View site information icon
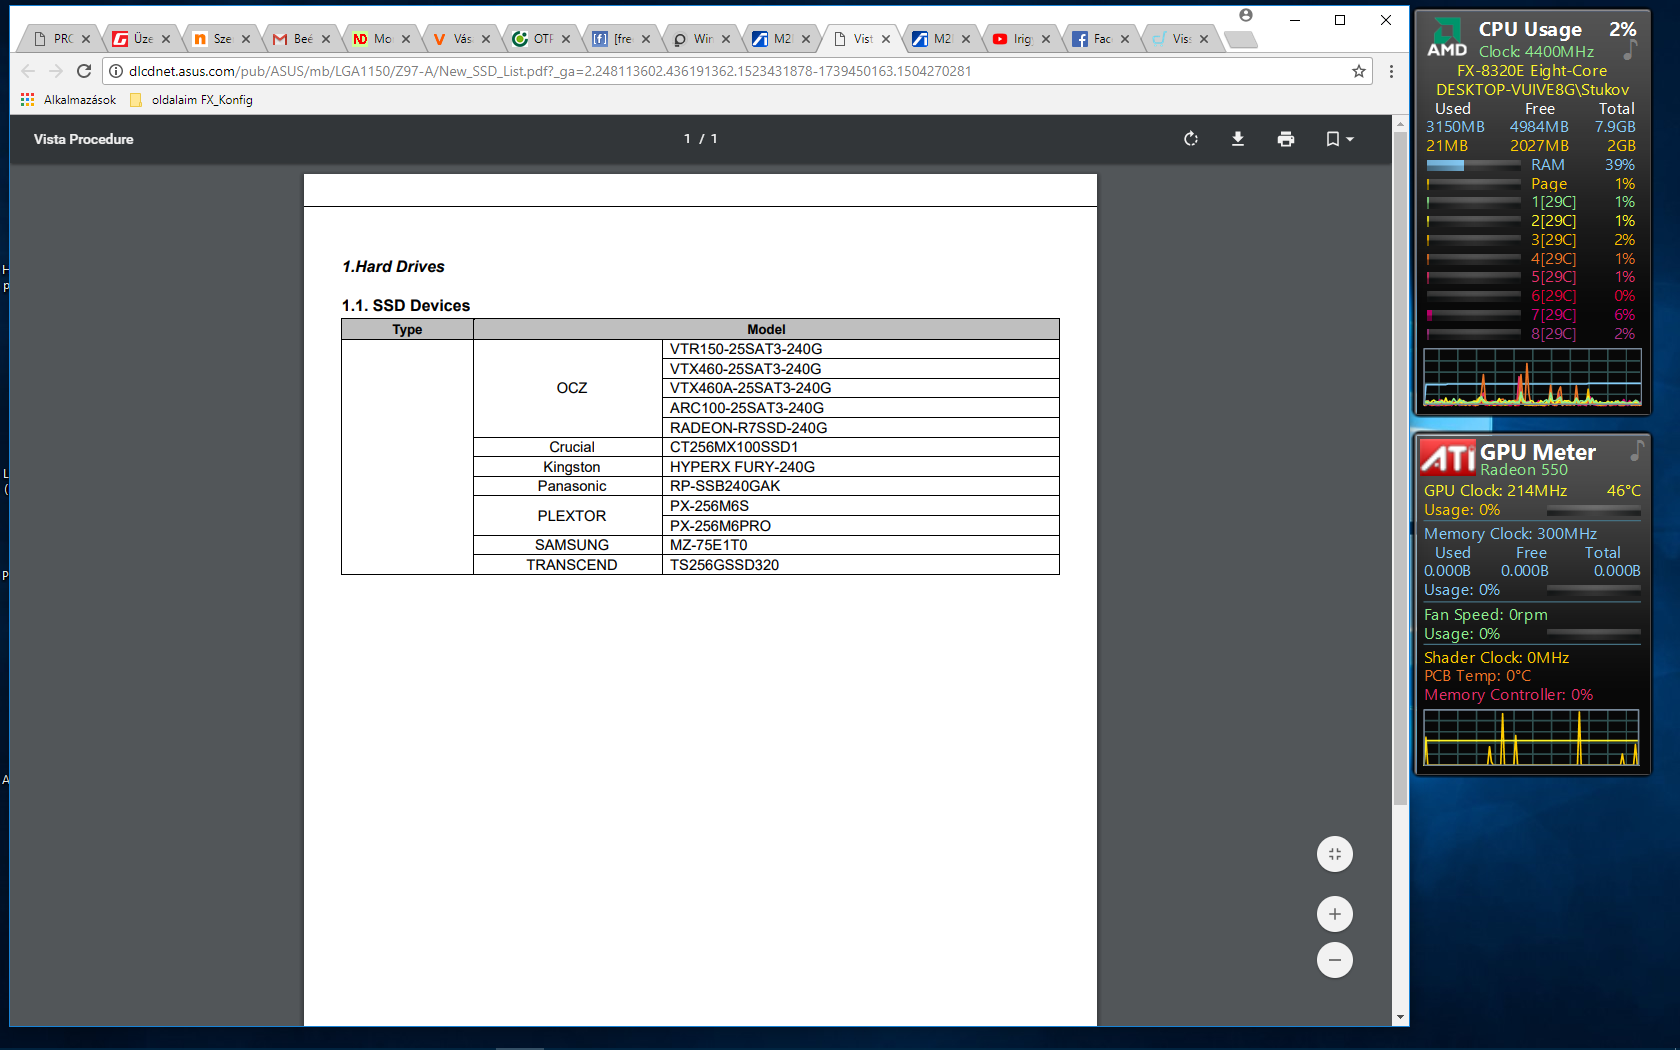Screen dimensions: 1680x1050 coord(116,71)
